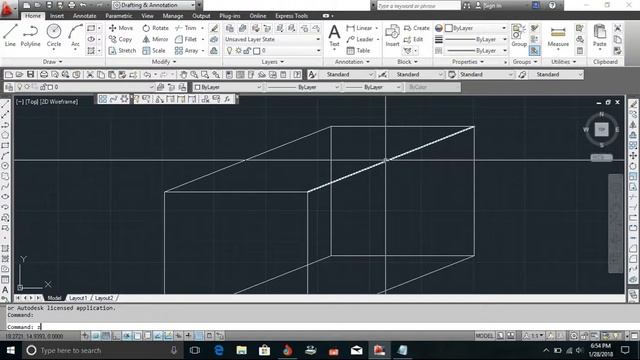640x360 pixels.
Task: Select the Circle tool
Action: pos(54,36)
